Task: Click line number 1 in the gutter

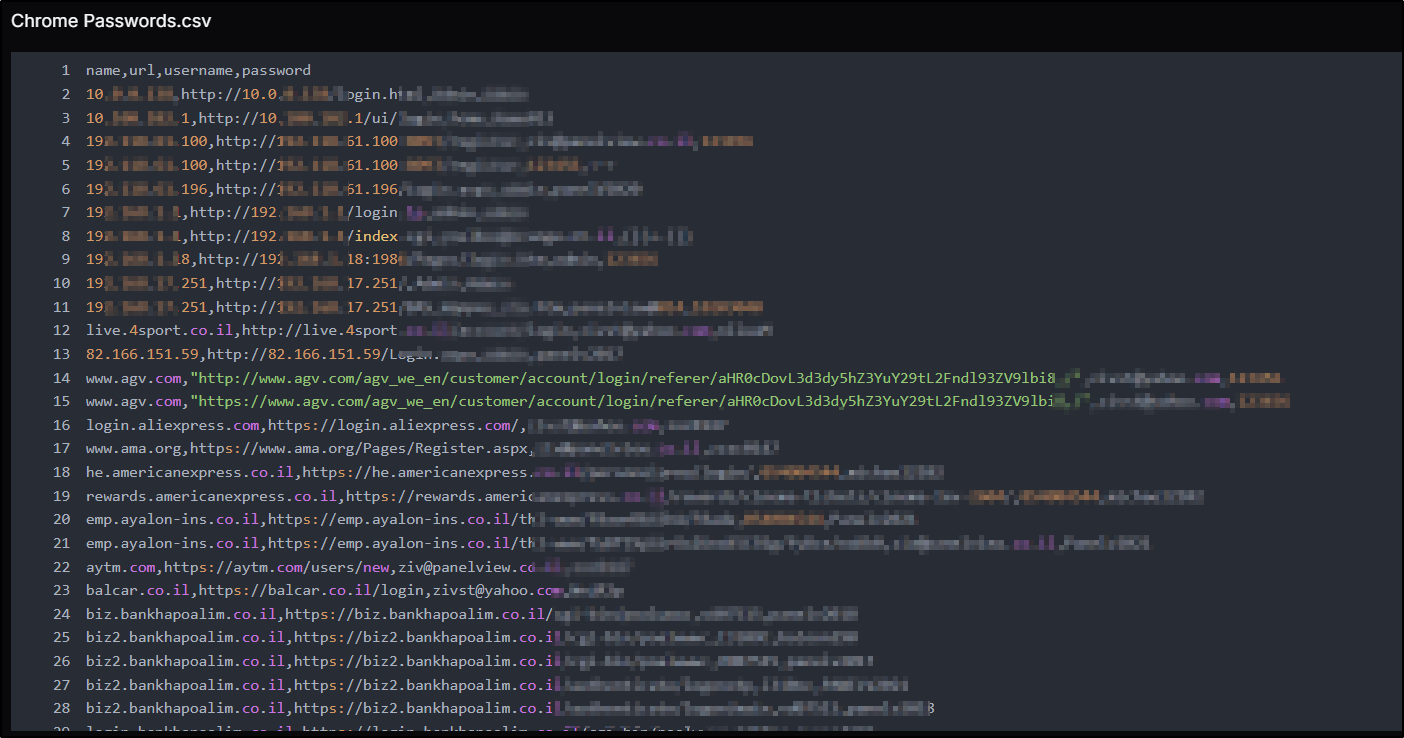Action: (x=65, y=70)
